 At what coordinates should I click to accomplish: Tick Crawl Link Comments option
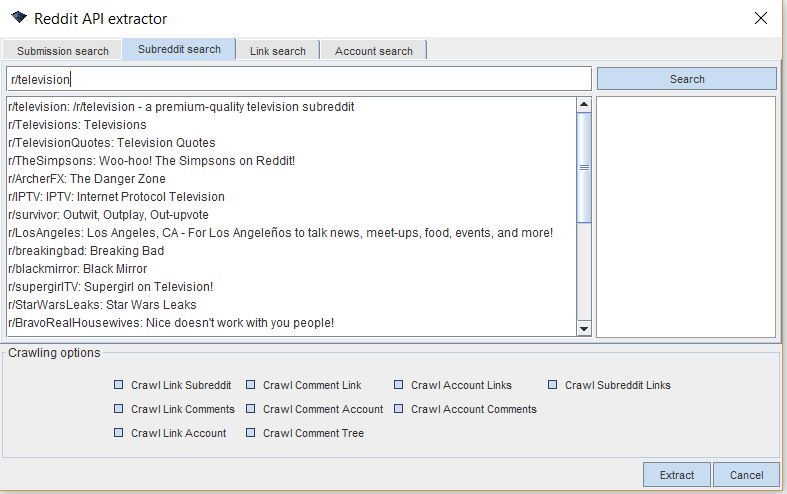(119, 409)
